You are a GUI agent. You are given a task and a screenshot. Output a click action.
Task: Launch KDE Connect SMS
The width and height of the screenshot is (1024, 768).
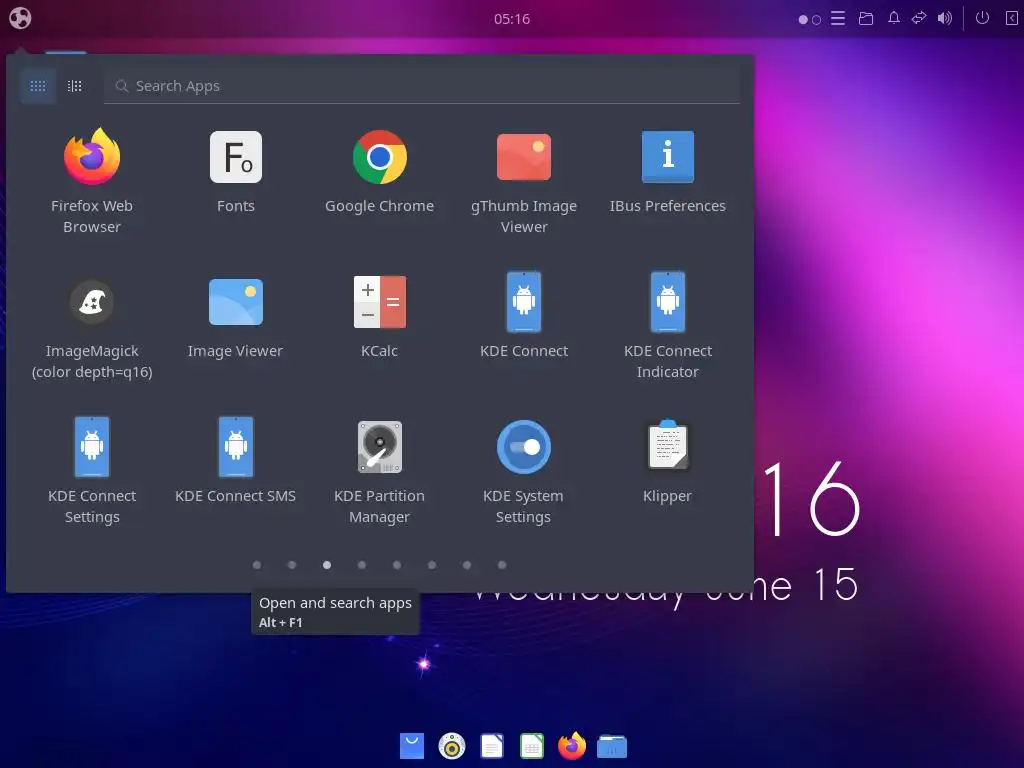coord(236,461)
